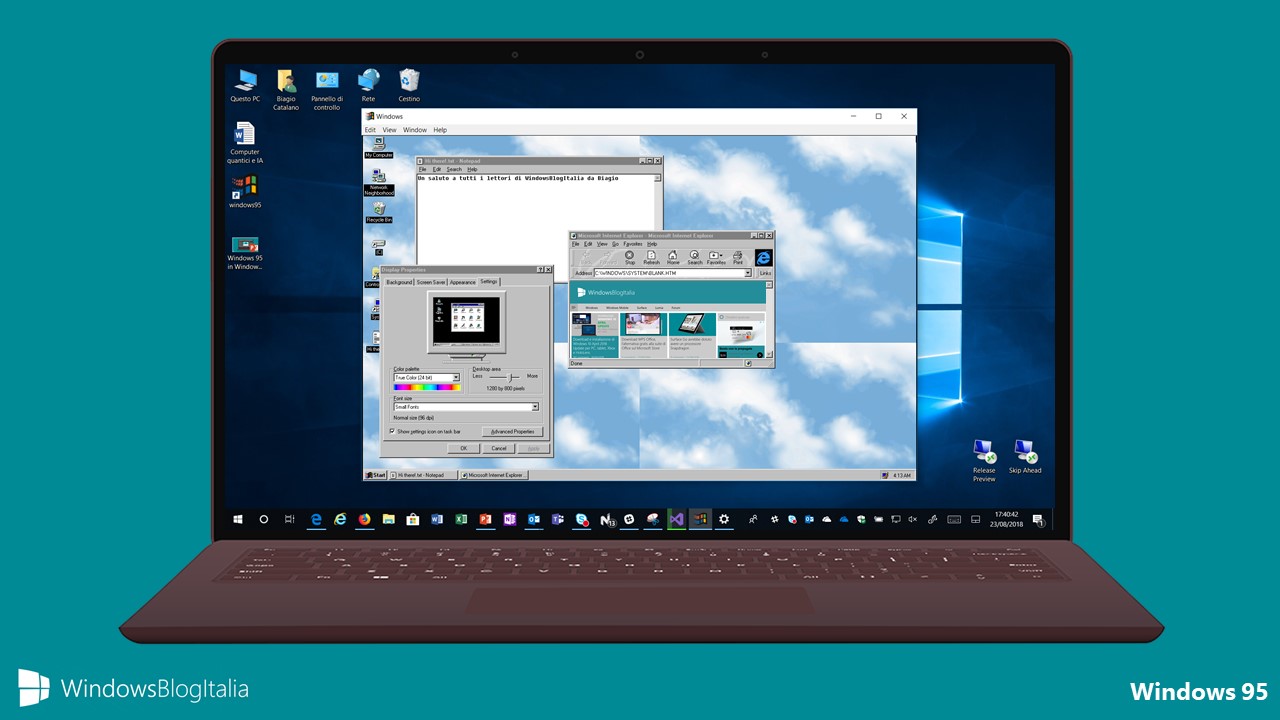
Task: Click Links button in Internet Explorer
Action: 765,273
